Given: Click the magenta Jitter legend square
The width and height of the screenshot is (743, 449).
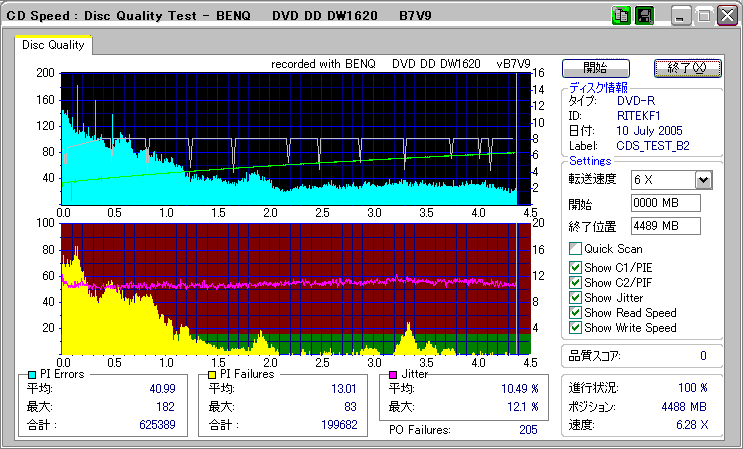Looking at the screenshot, I should tap(394, 374).
